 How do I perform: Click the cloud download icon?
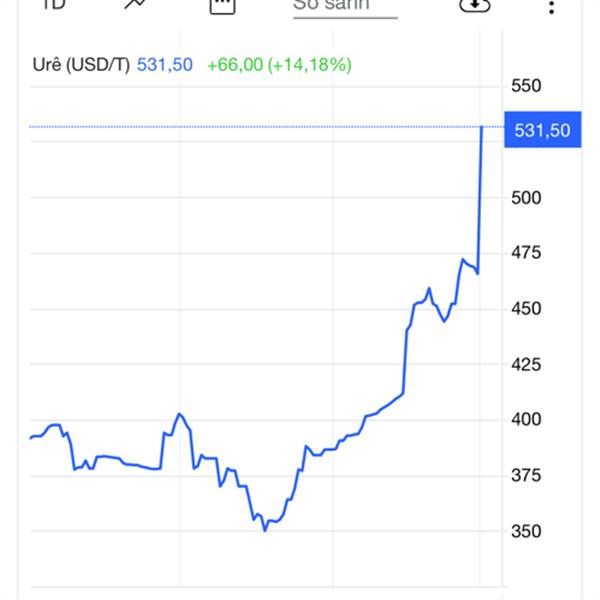click(475, 4)
